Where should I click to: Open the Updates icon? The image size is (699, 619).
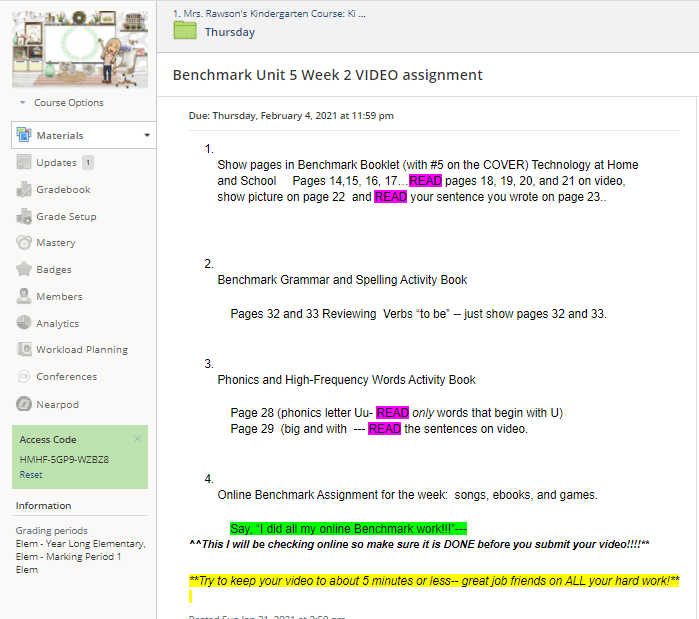(24, 162)
